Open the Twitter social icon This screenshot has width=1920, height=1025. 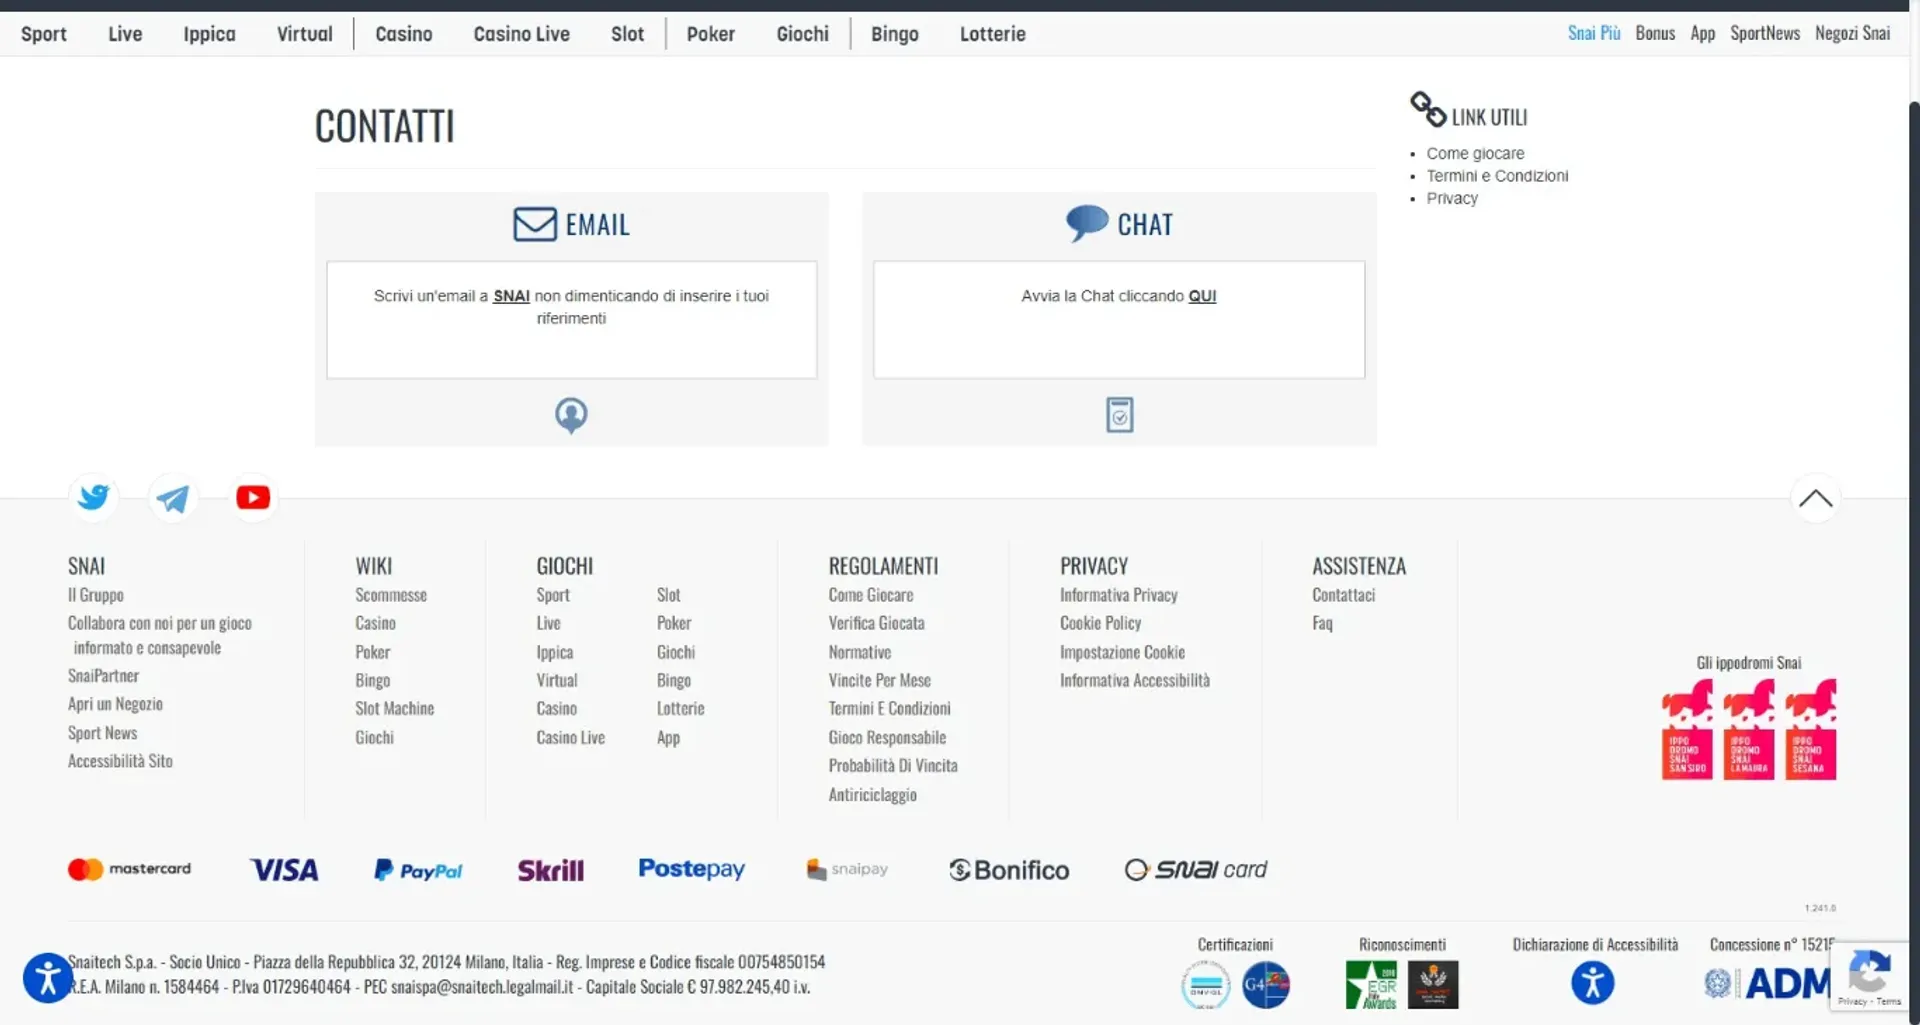click(x=94, y=497)
